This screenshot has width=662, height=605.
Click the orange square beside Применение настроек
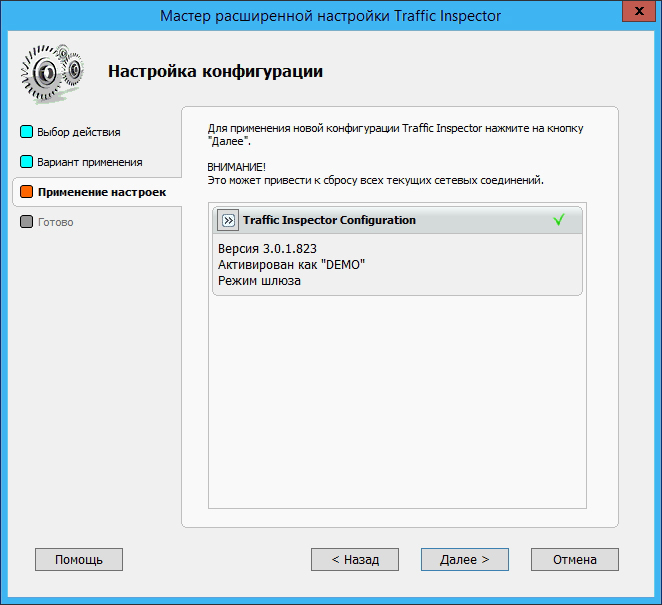coord(27,192)
